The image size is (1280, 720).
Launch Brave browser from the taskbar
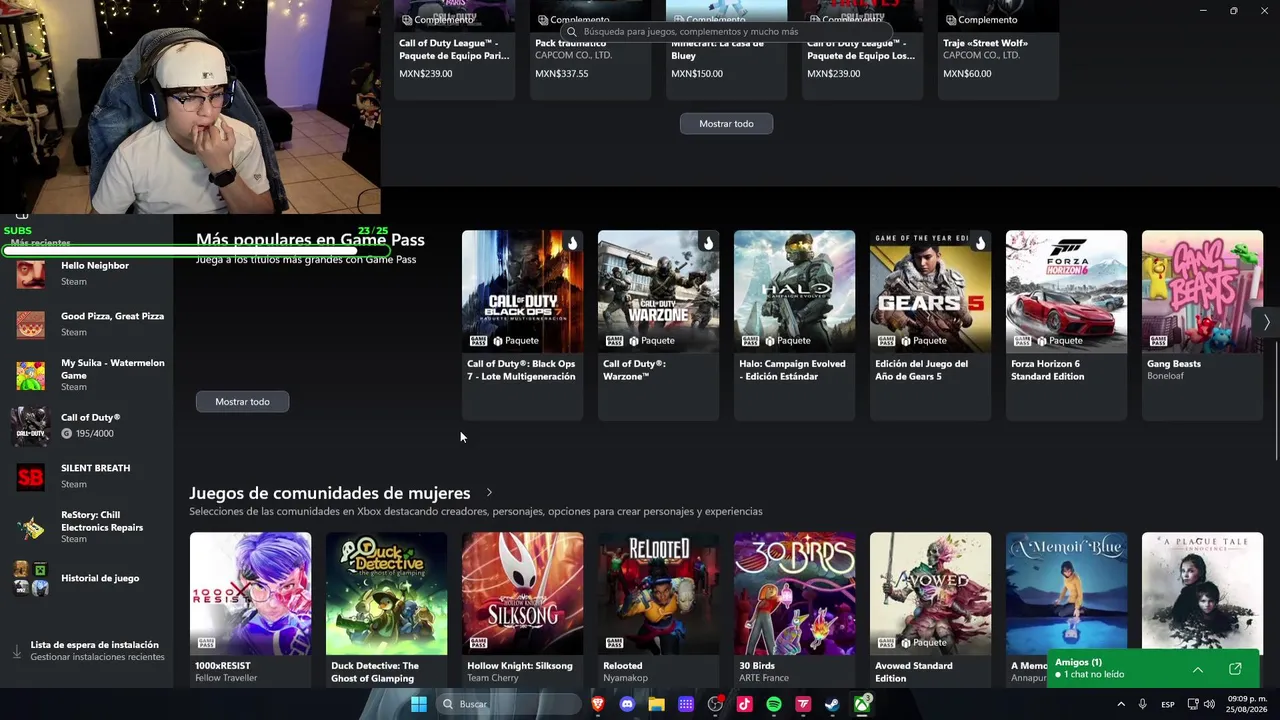coord(598,704)
